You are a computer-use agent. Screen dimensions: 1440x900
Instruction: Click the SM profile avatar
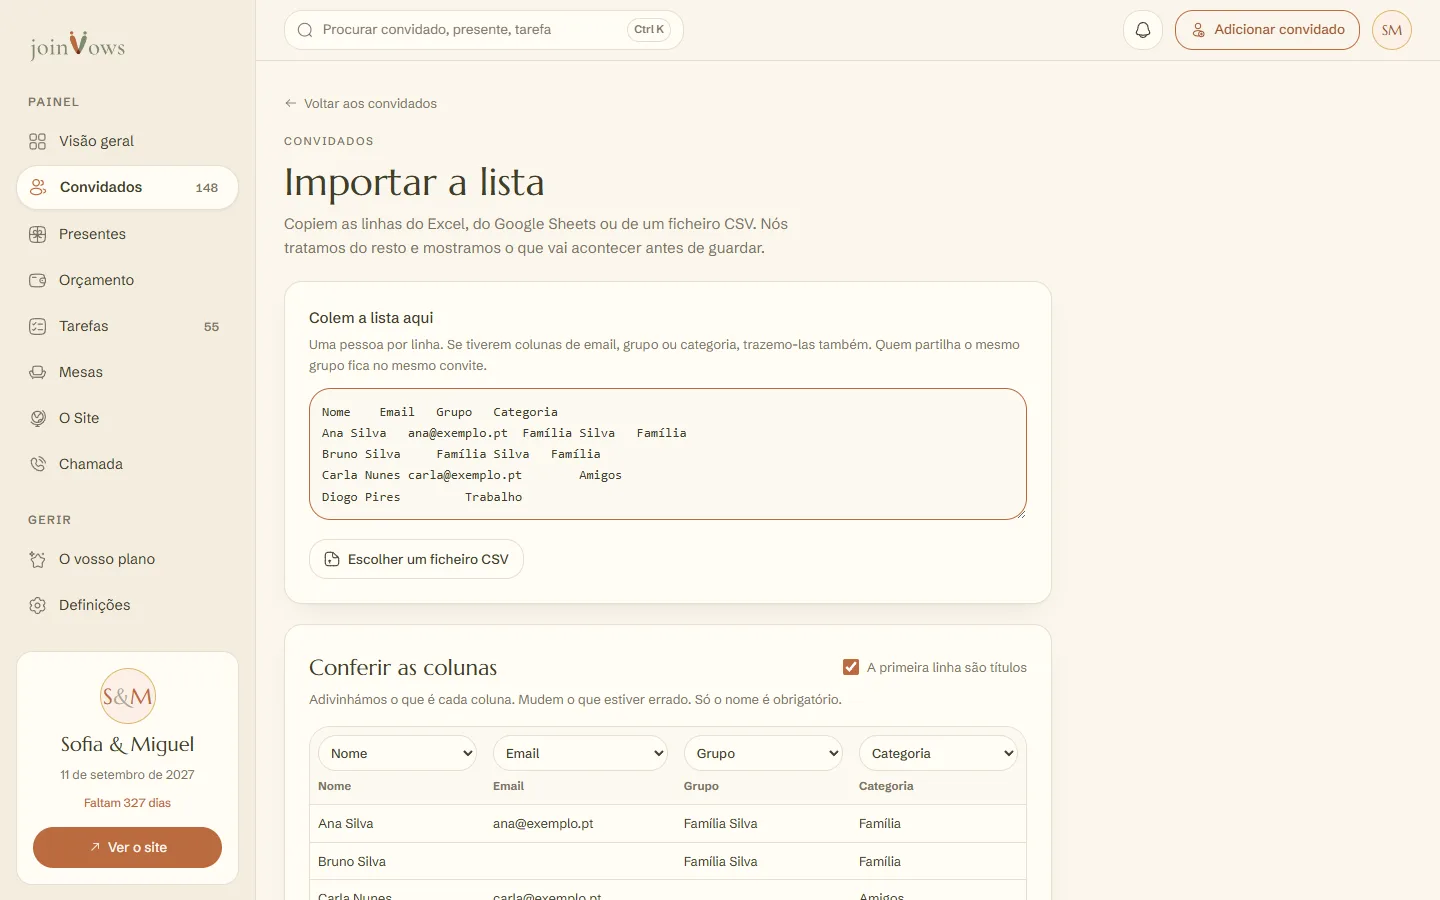(x=1392, y=30)
